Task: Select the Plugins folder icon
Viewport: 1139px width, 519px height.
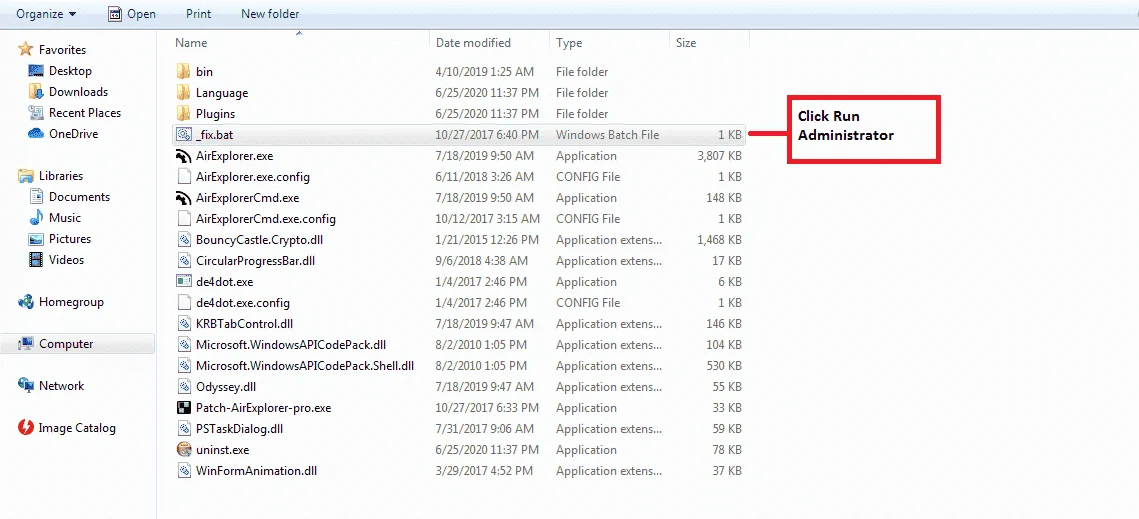Action: [x=183, y=114]
